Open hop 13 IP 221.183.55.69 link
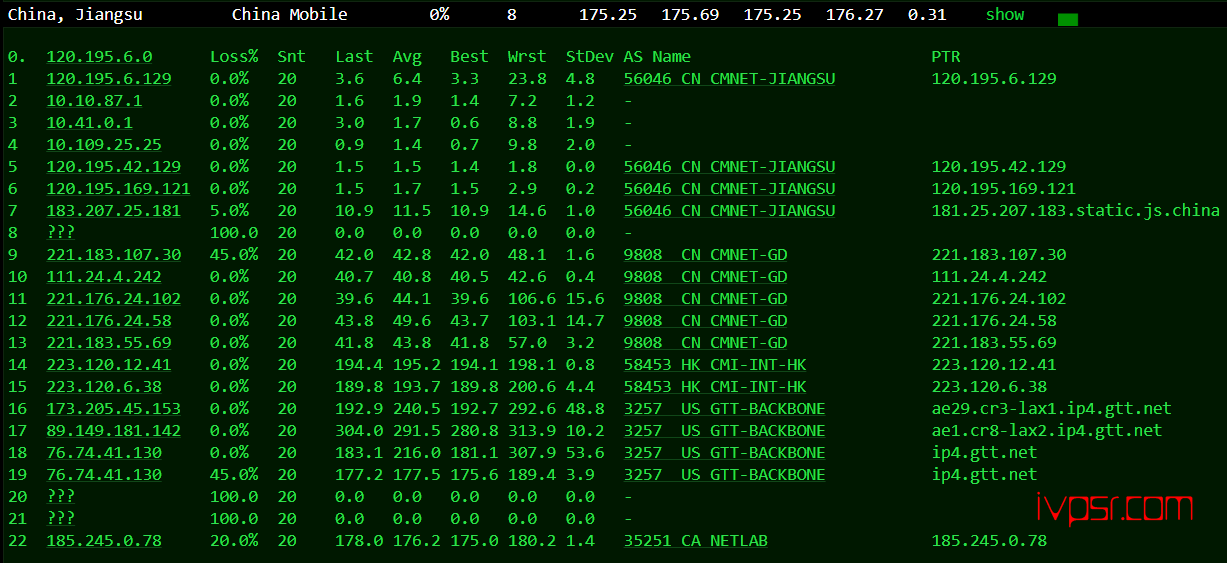This screenshot has height=563, width=1227. (x=109, y=343)
